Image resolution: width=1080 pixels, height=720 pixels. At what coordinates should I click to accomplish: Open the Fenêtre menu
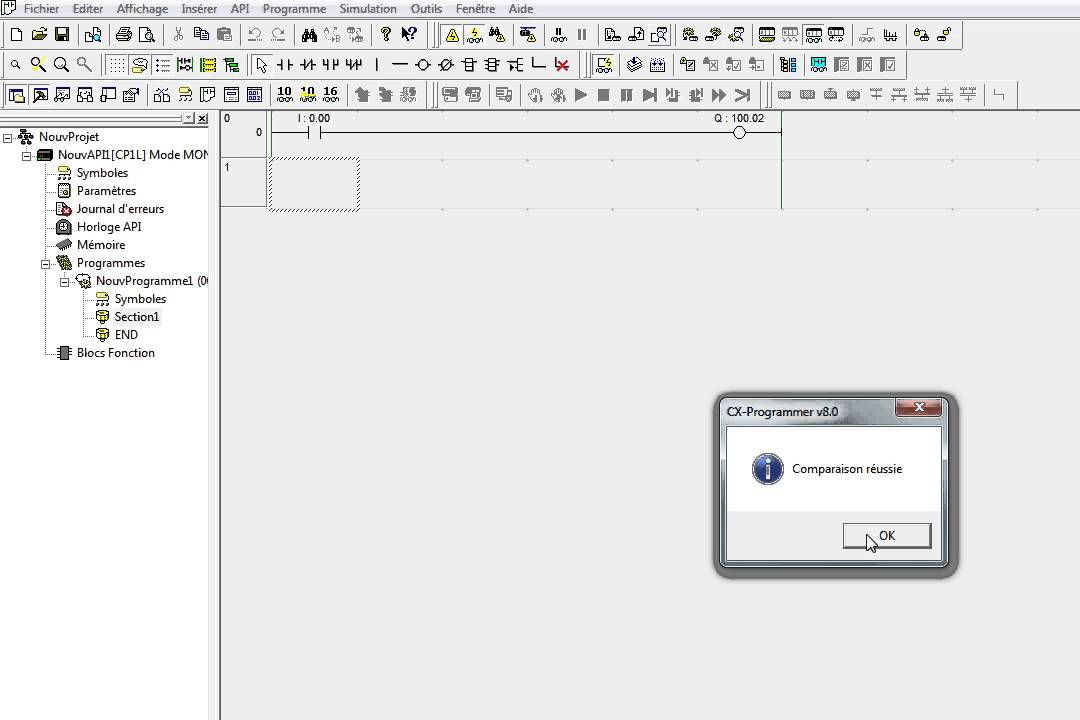(x=475, y=9)
